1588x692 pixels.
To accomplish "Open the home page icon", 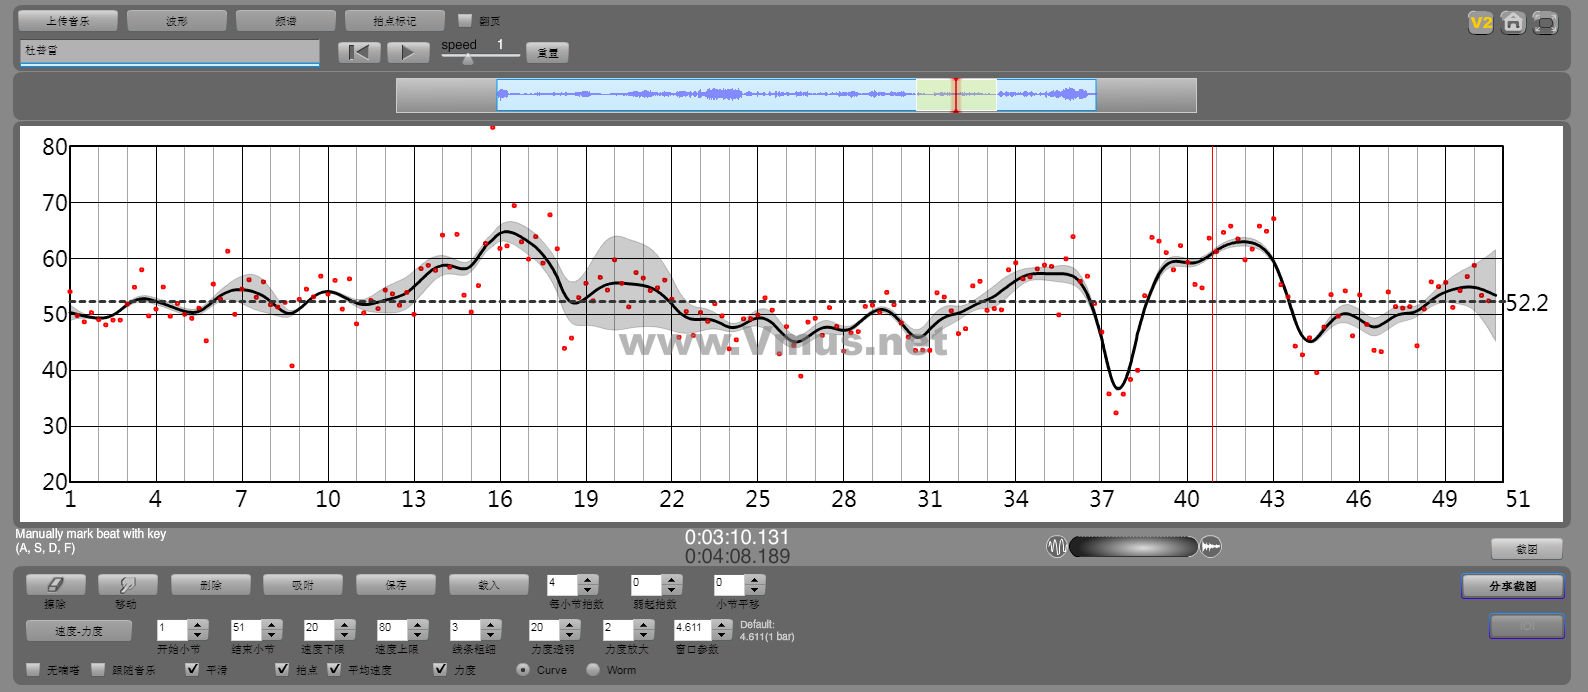I will [1513, 23].
